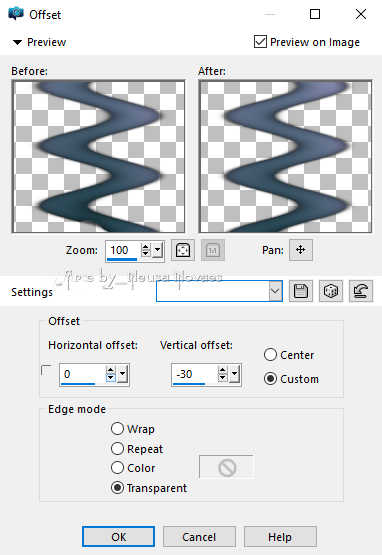Open Help for the Offset dialog
382x555 pixels.
[280, 537]
